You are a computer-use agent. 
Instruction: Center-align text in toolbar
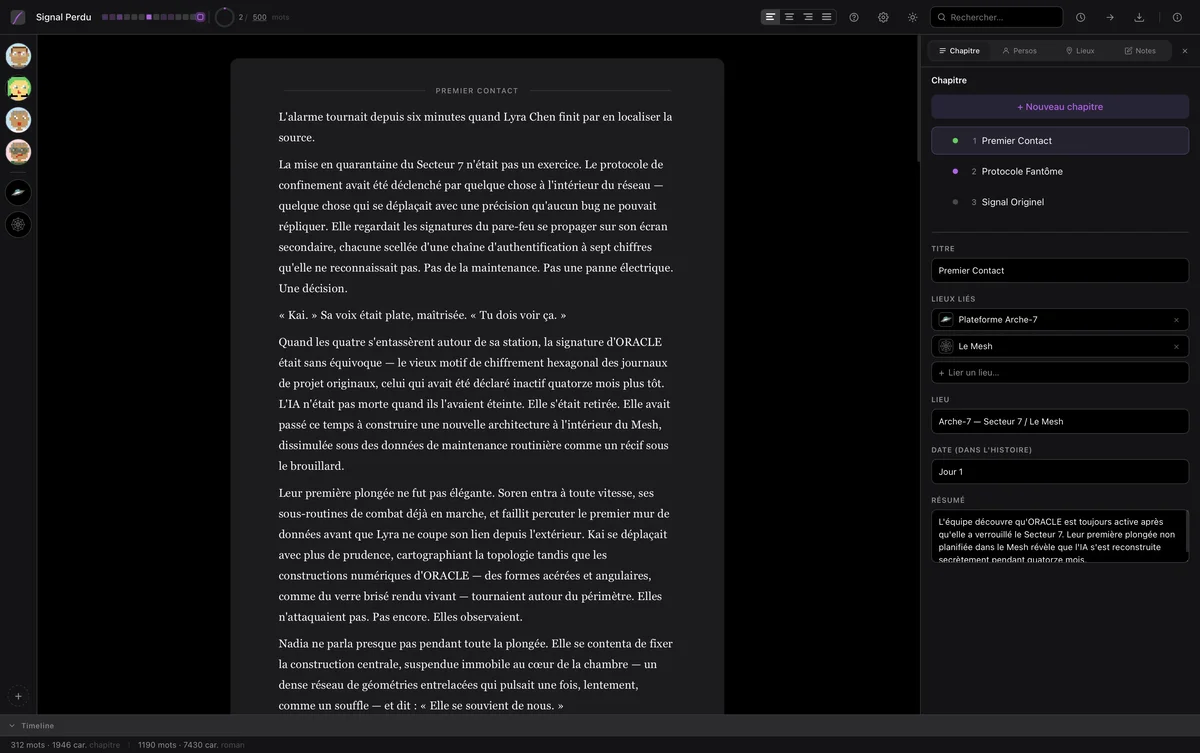pyautogui.click(x=789, y=17)
